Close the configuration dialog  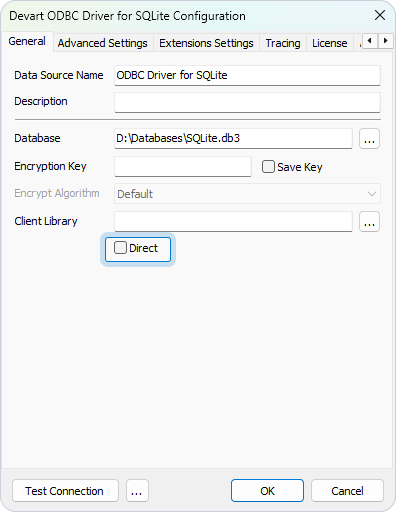(380, 15)
